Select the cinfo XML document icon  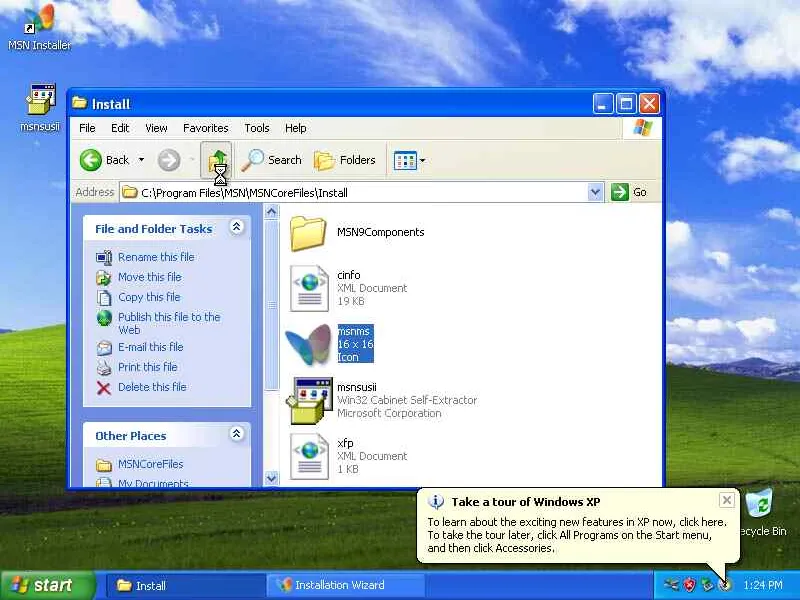pyautogui.click(x=309, y=288)
